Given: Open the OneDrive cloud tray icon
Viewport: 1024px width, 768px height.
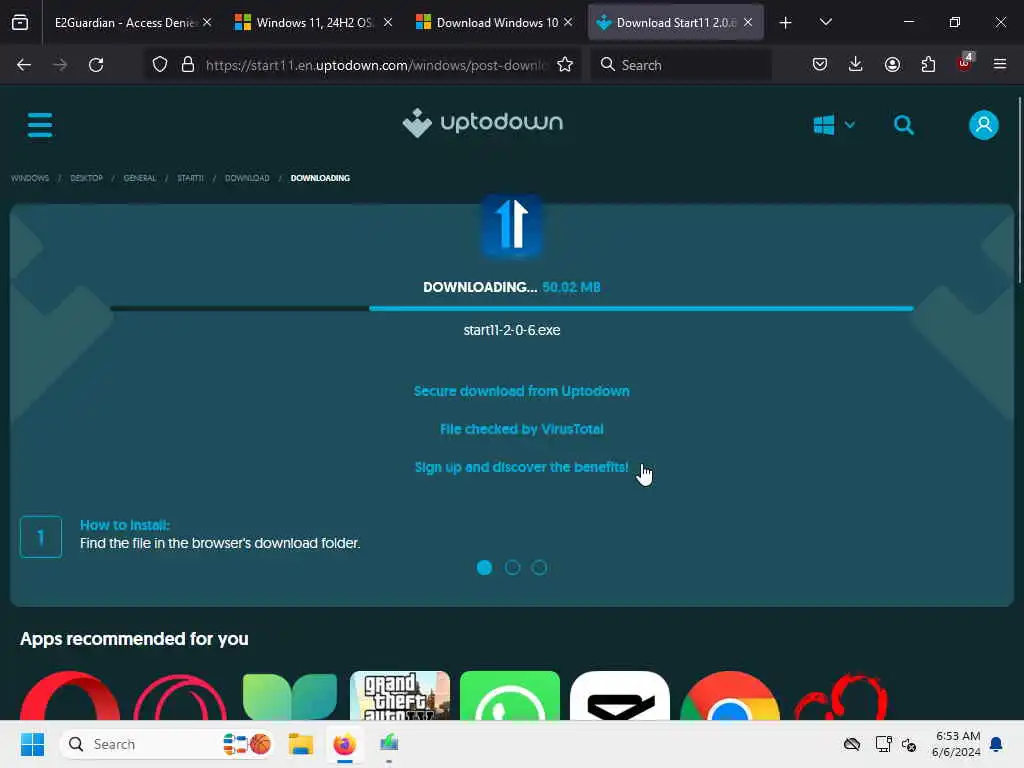Looking at the screenshot, I should 852,744.
